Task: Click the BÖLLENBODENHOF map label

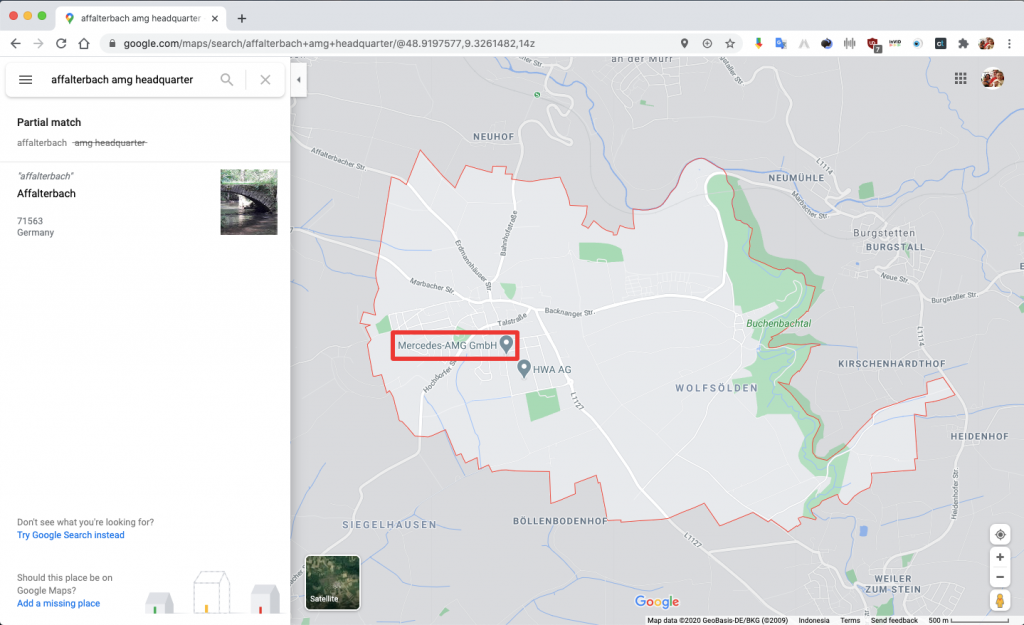Action: tap(560, 521)
